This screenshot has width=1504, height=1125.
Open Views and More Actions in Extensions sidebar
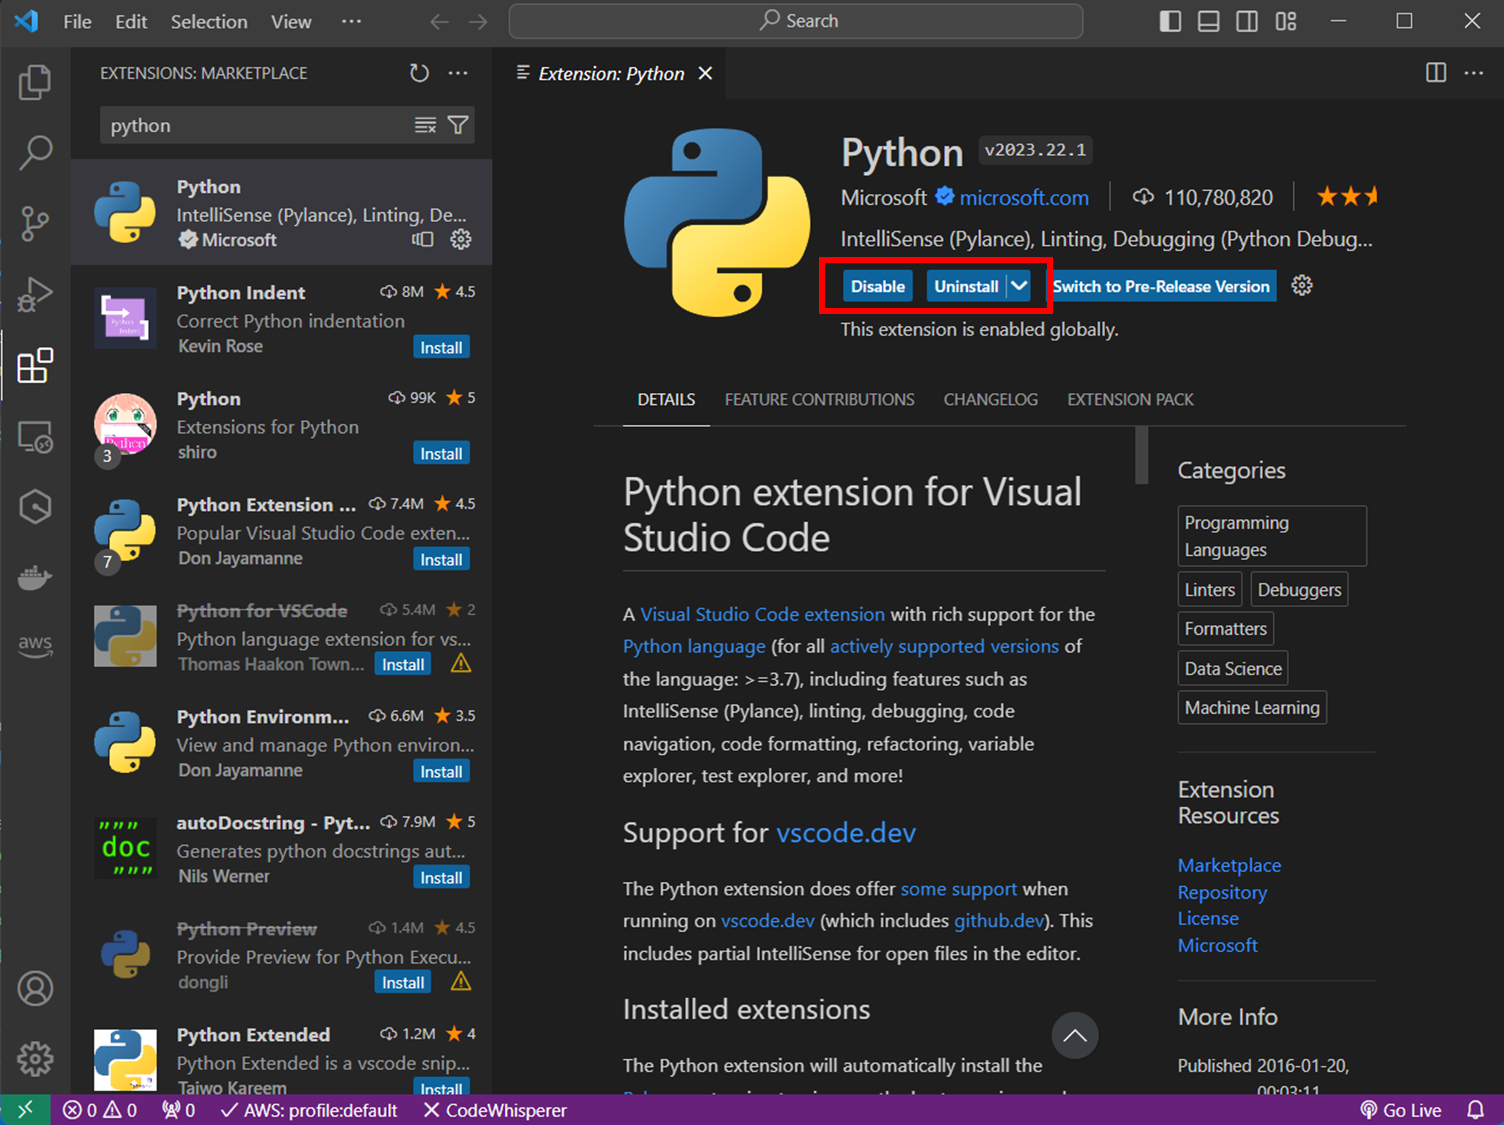(458, 73)
